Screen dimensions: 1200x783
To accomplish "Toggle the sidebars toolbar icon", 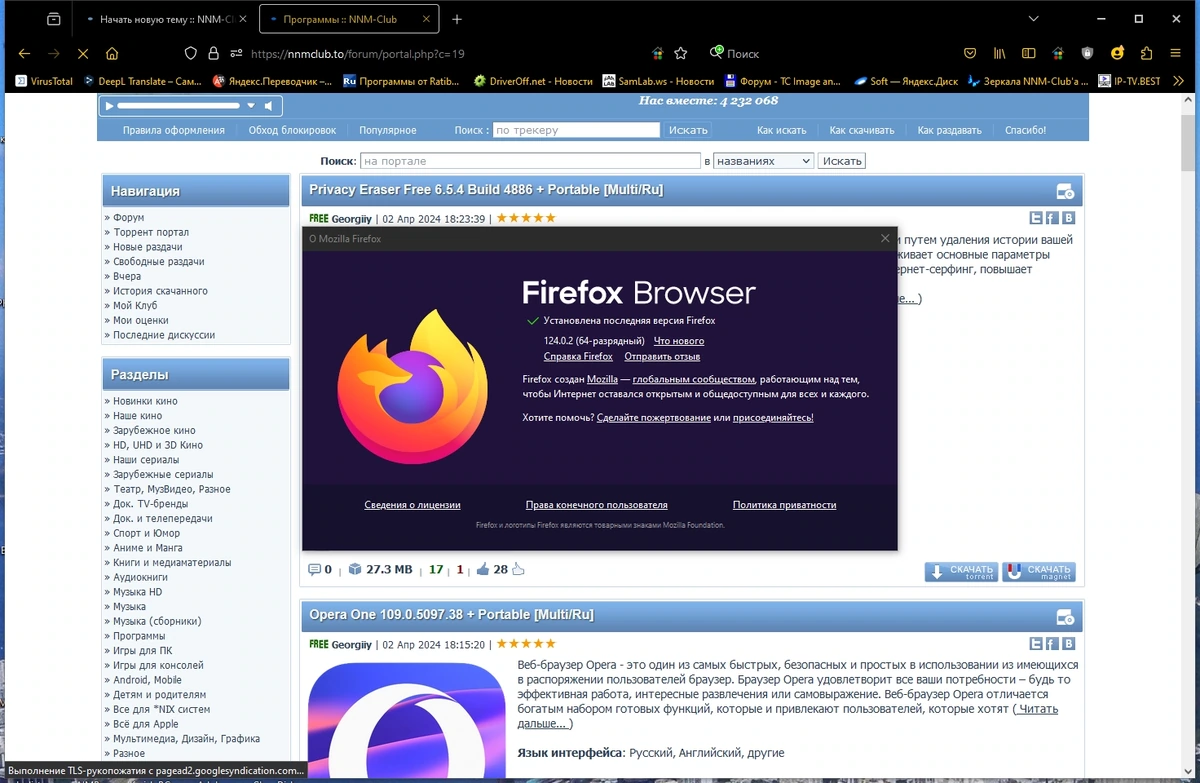I will click(1028, 54).
